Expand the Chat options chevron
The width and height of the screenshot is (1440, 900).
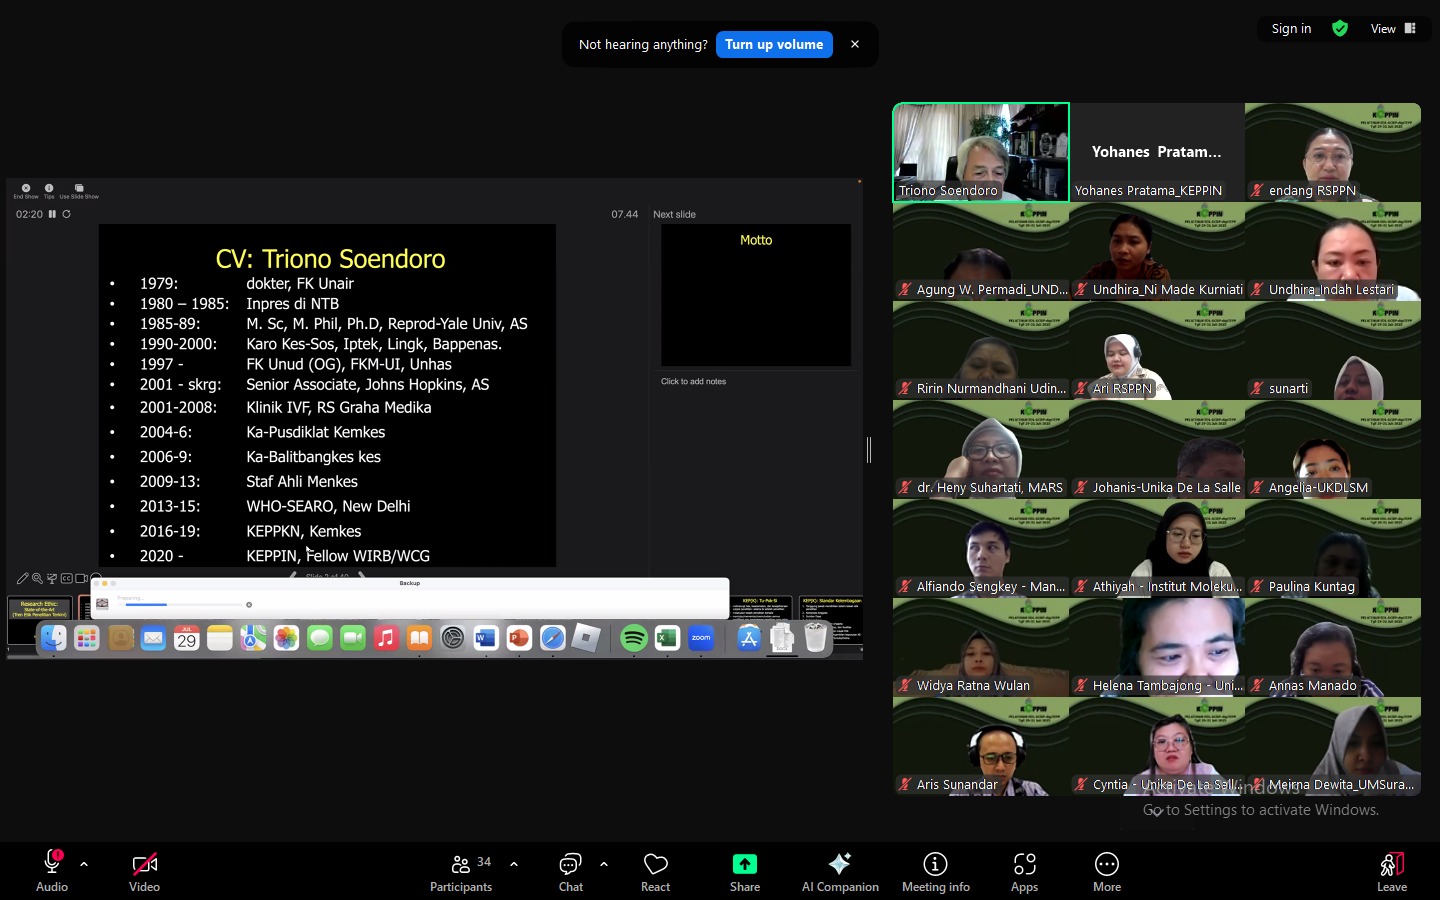coord(604,863)
